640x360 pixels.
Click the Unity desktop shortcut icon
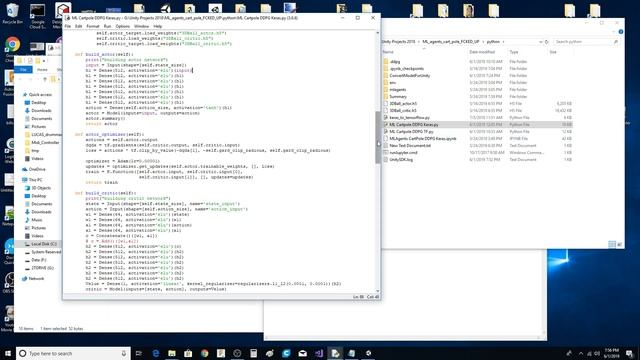point(166,9)
